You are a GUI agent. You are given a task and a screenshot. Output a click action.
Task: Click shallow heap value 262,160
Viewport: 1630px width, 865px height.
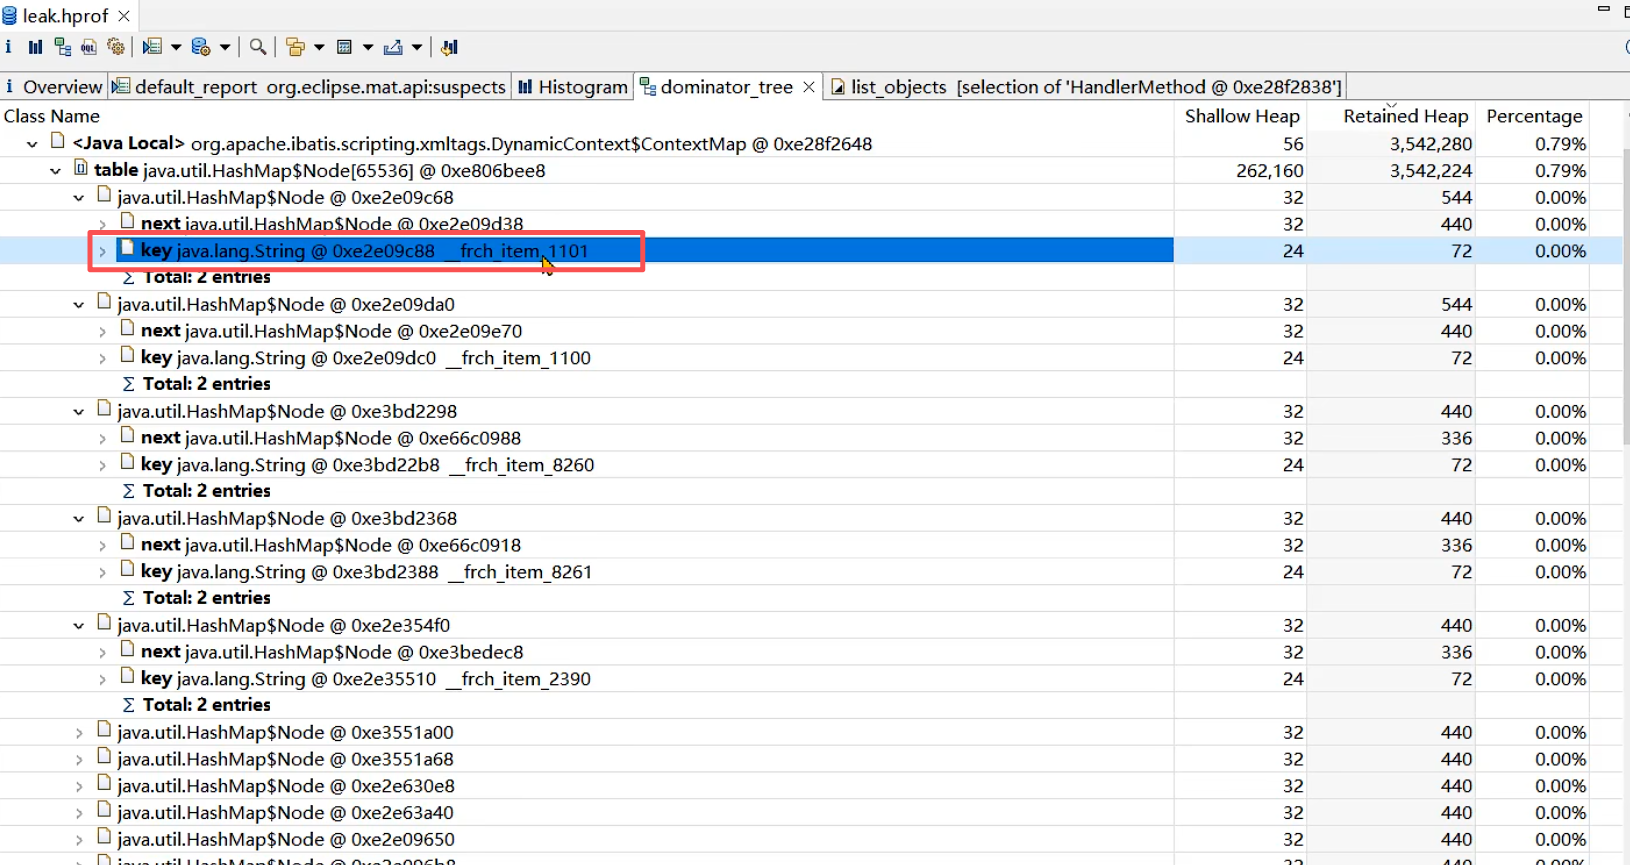[x=1269, y=171]
